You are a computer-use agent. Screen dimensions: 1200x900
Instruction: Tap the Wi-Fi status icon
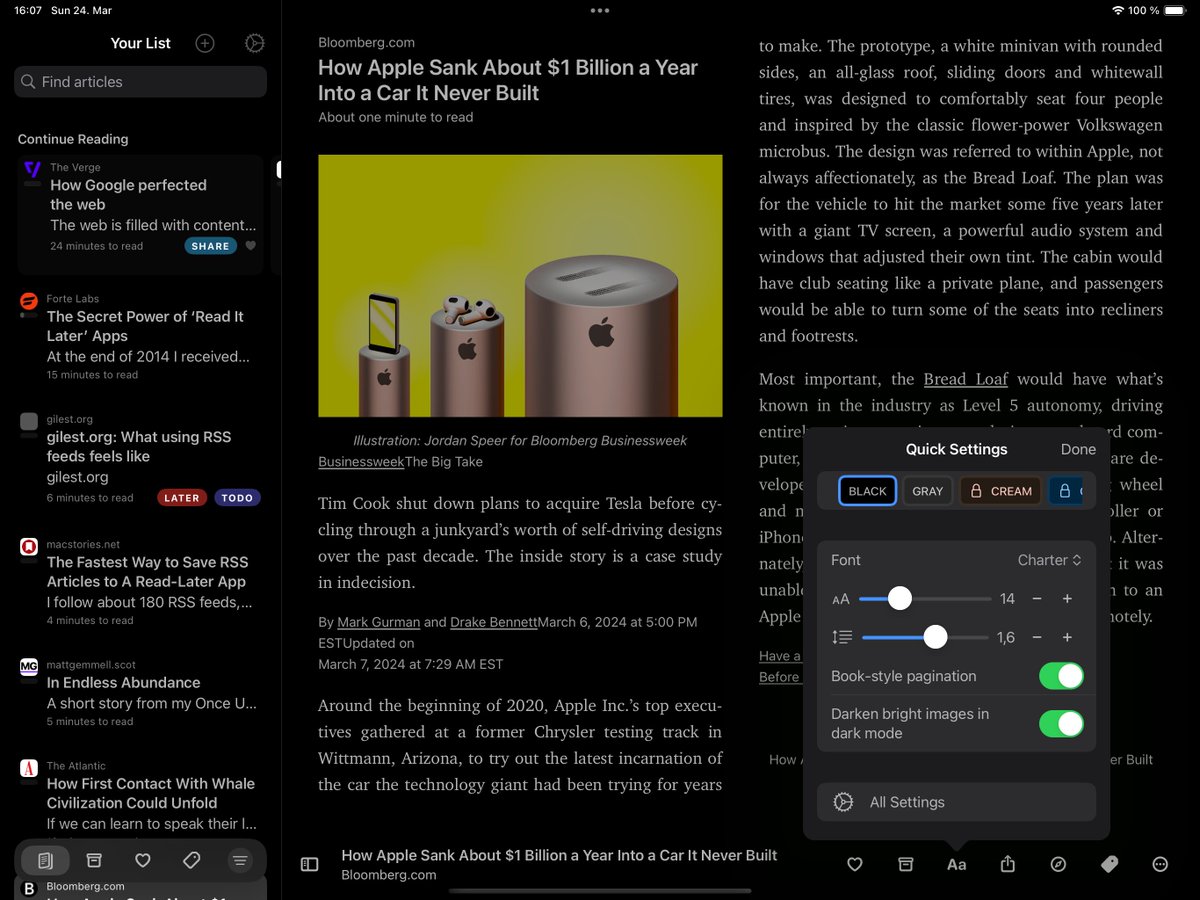coord(1117,10)
